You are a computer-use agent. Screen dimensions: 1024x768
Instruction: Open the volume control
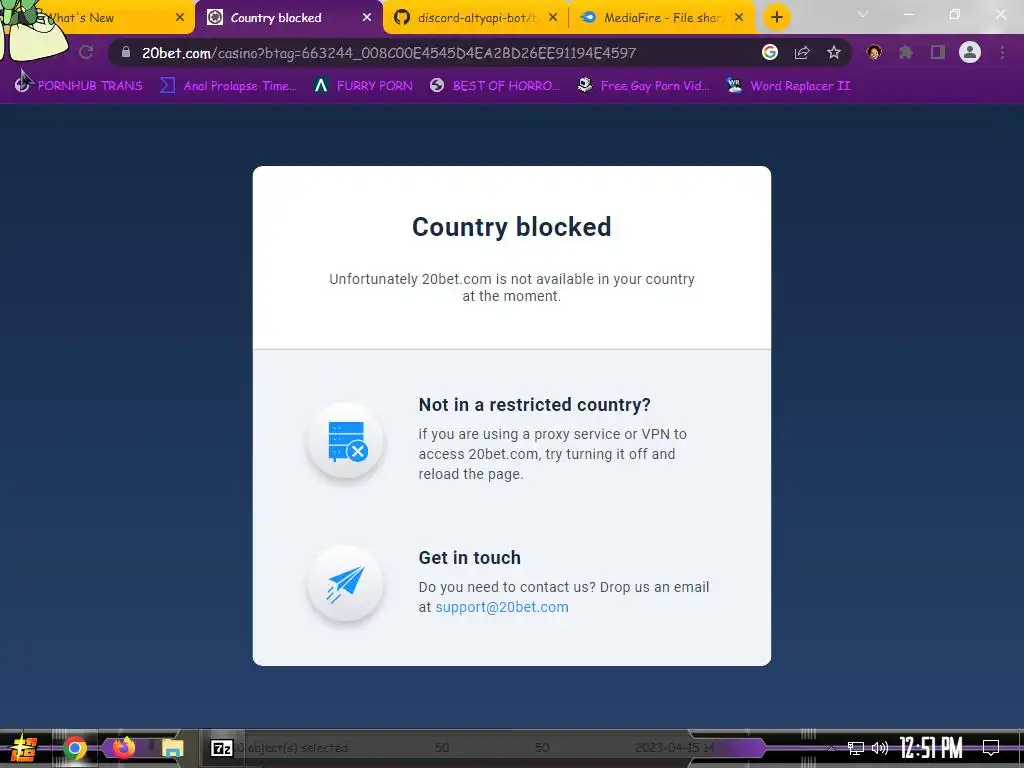tap(880, 748)
